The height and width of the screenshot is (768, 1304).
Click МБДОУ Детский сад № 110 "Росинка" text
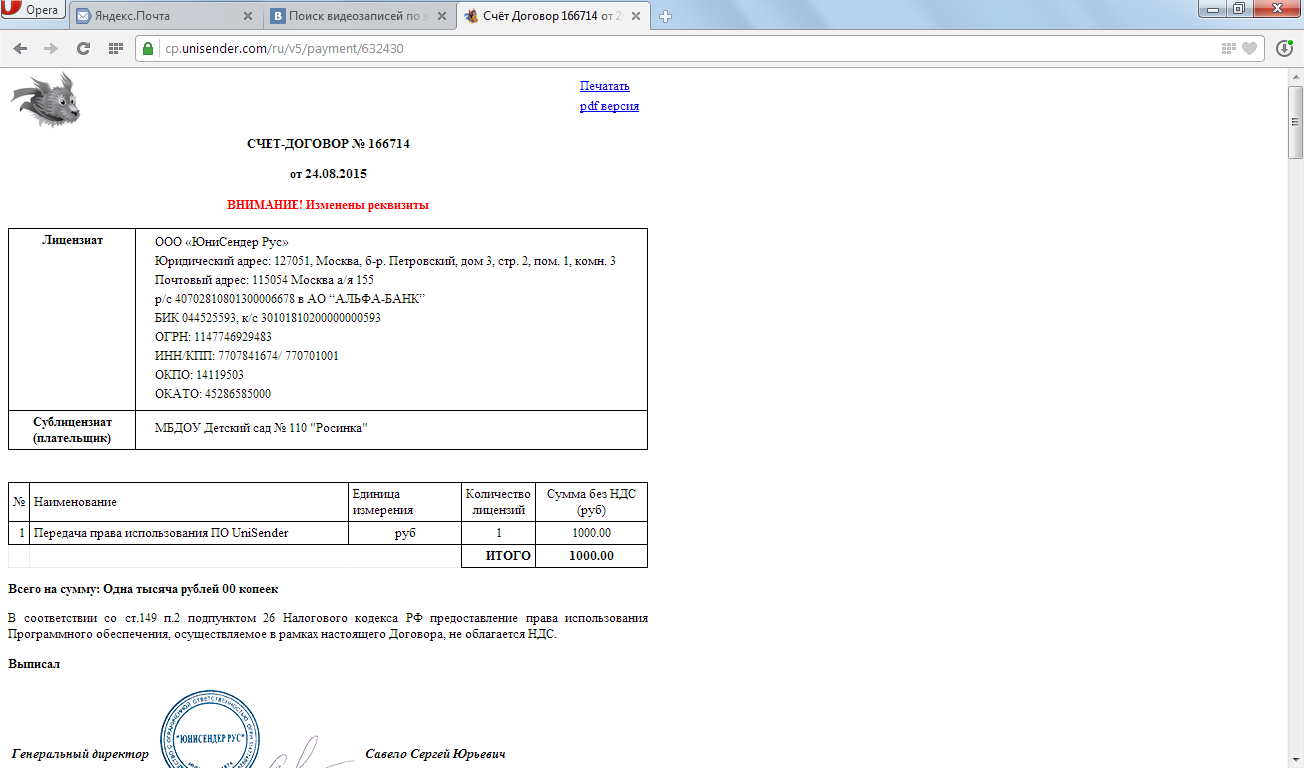[262, 429]
